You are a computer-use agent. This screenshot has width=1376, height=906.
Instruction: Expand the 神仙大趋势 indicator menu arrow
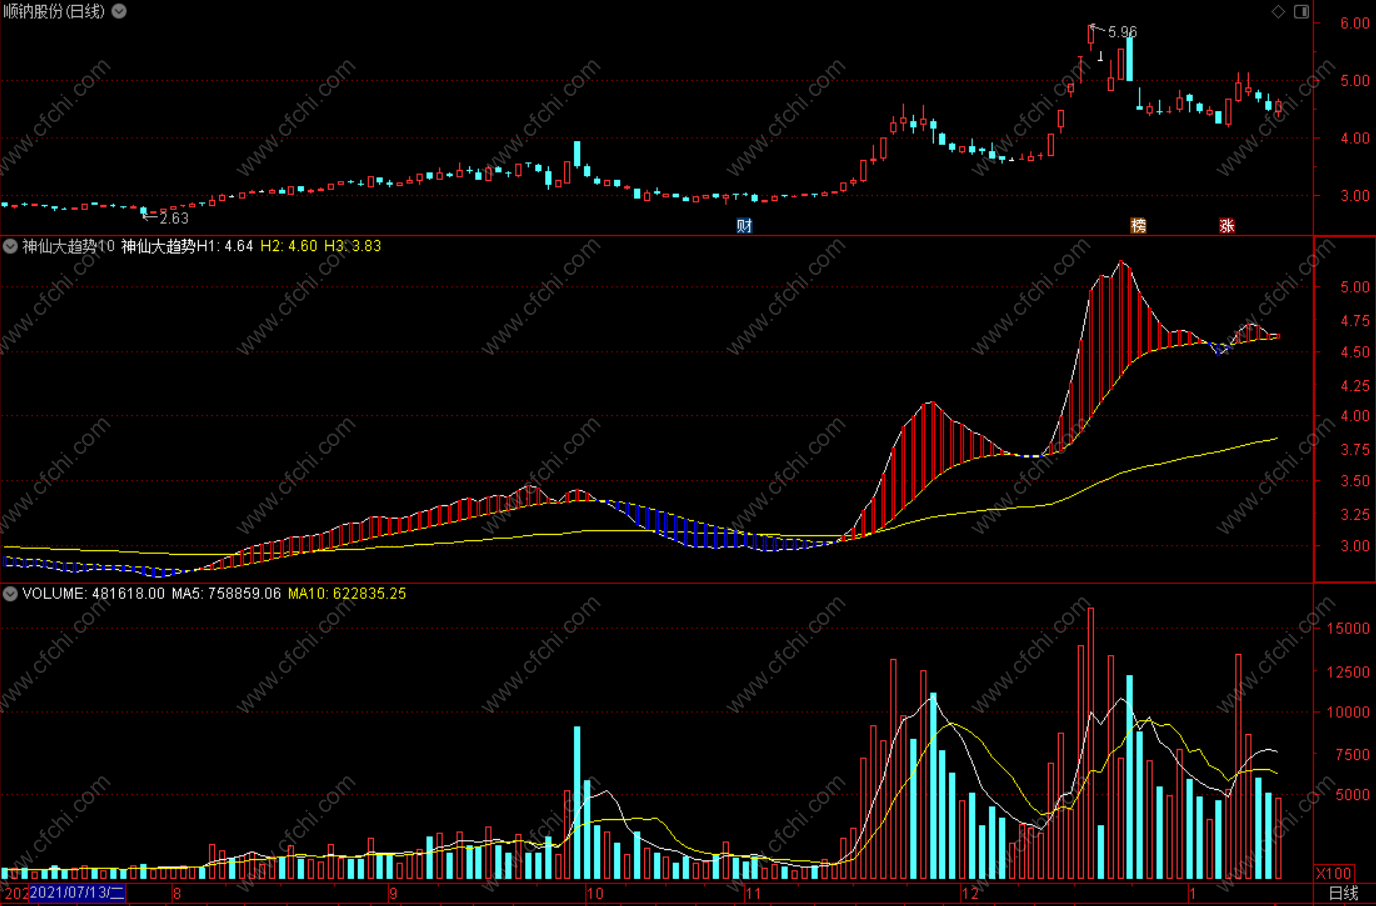[x=10, y=246]
